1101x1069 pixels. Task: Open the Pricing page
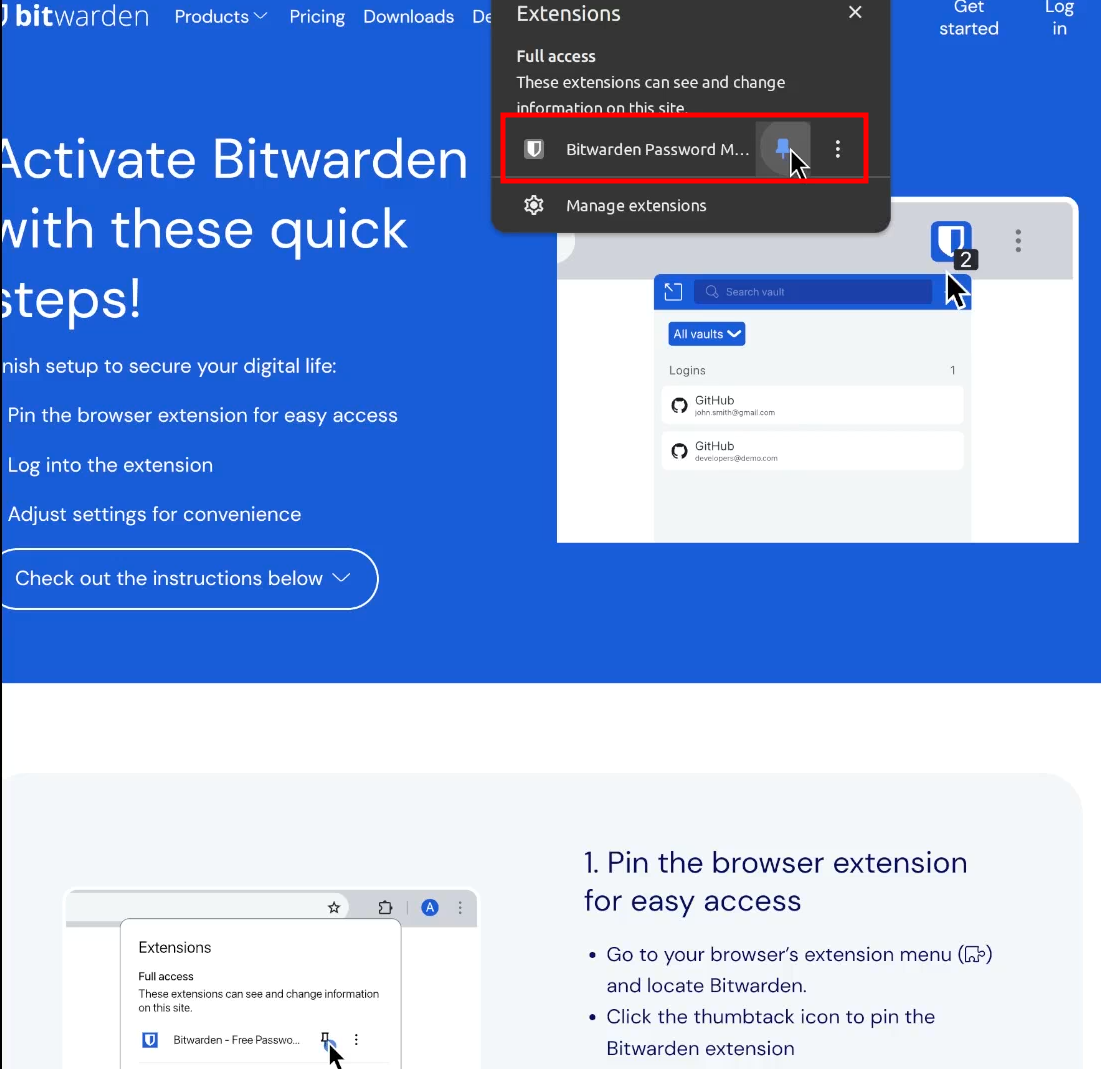point(317,16)
